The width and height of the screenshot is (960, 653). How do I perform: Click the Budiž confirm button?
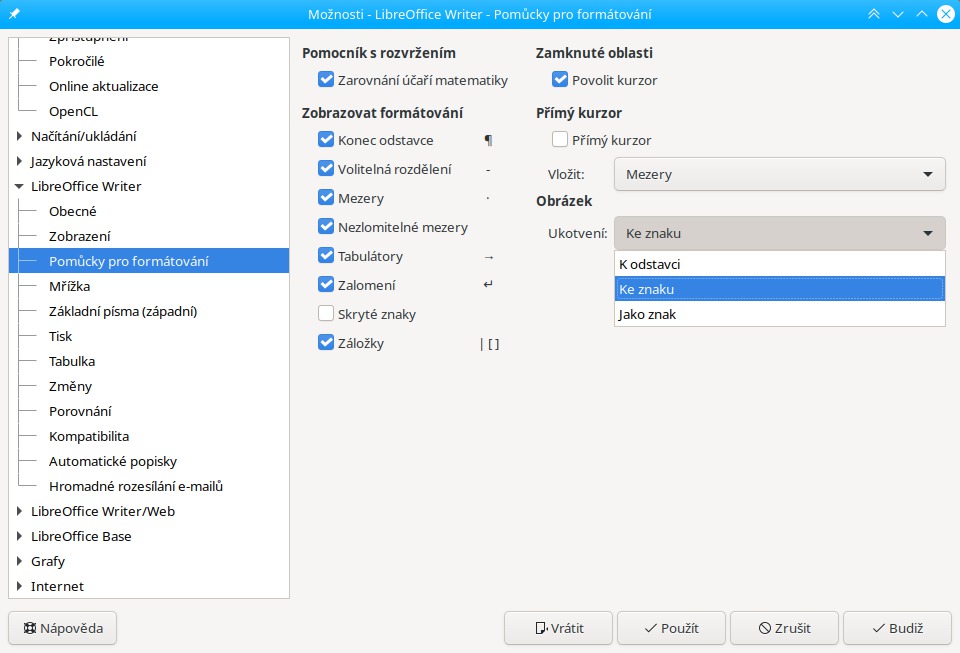click(x=897, y=628)
